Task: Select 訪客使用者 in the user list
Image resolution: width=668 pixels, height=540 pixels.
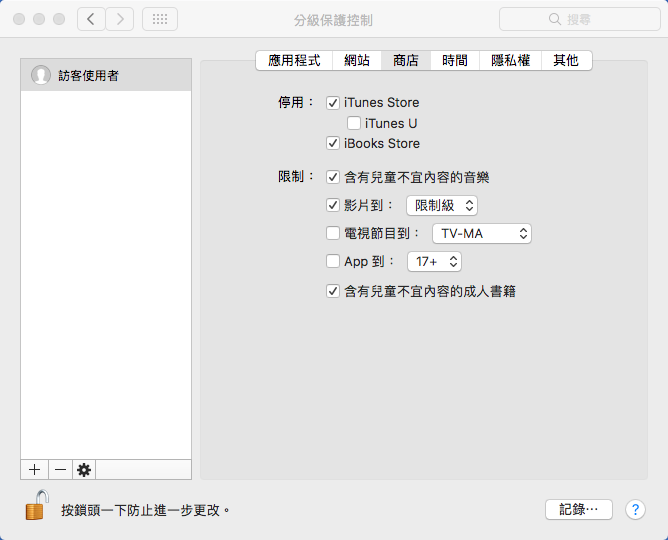Action: 106,75
